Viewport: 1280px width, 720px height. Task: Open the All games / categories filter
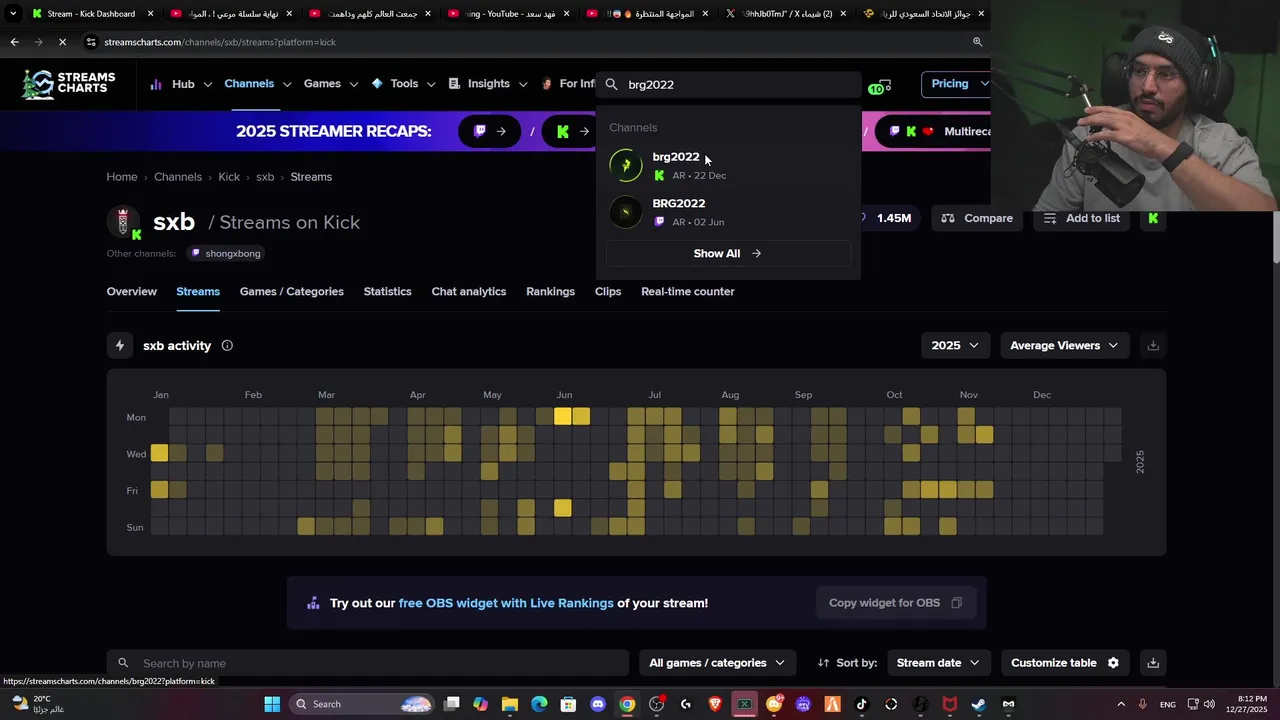tap(717, 663)
